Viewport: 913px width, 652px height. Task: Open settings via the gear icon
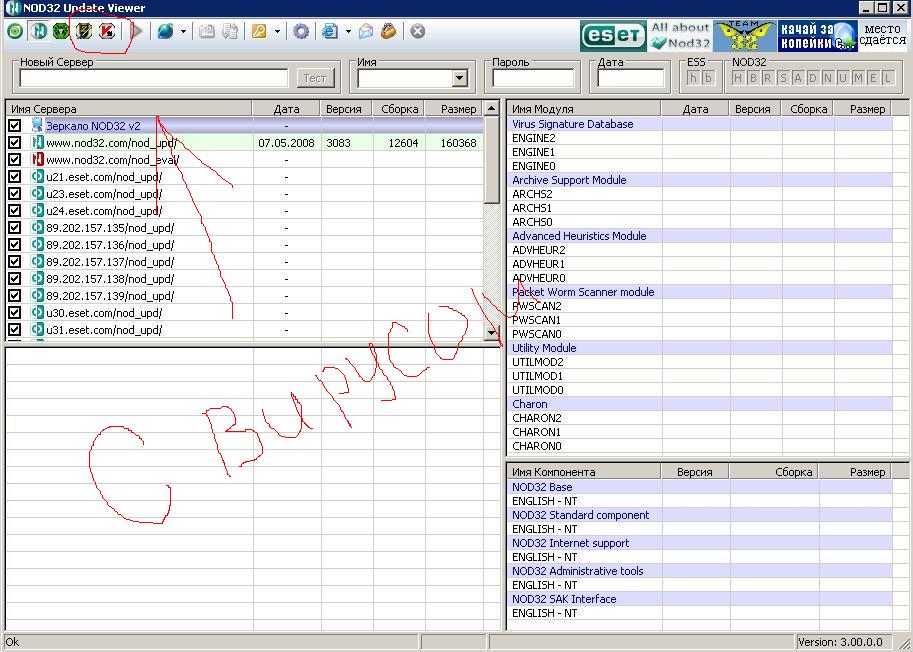(x=300, y=31)
